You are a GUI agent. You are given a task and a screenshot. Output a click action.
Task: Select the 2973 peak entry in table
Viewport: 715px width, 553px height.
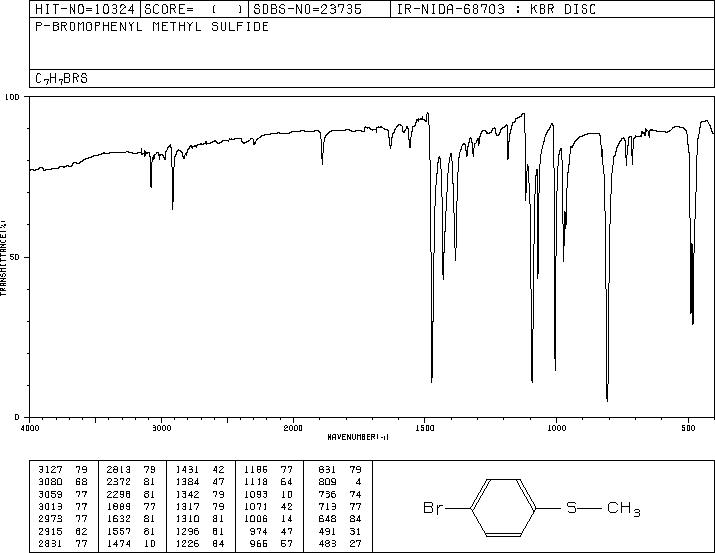[51, 519]
